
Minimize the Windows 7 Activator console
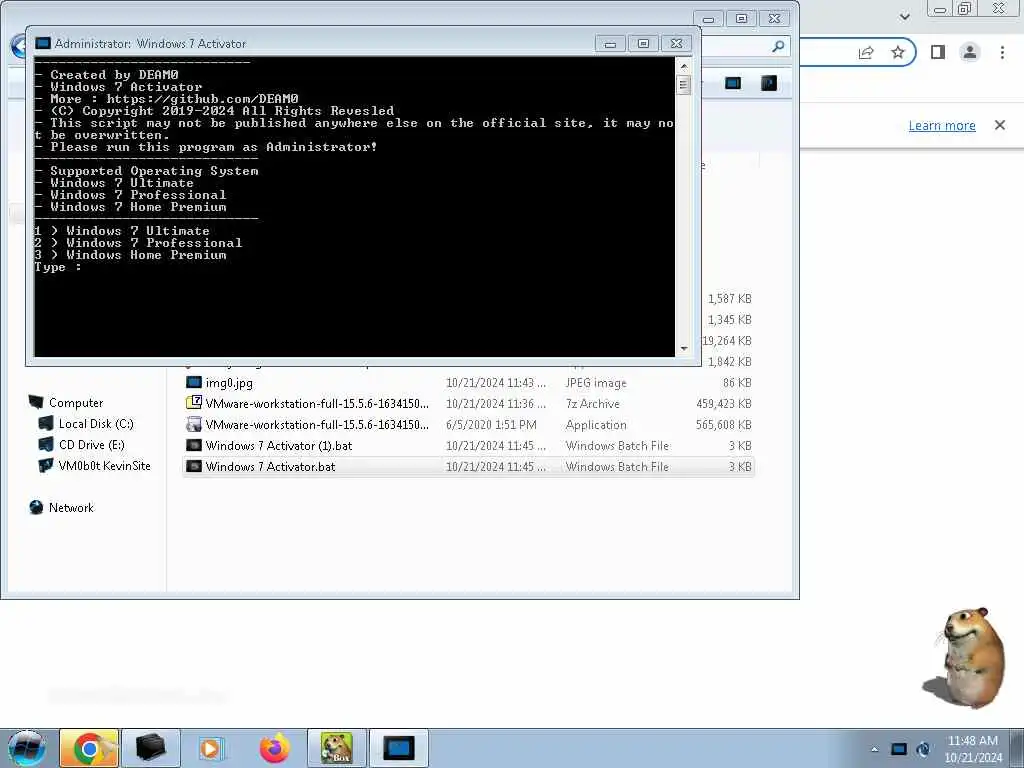point(611,44)
